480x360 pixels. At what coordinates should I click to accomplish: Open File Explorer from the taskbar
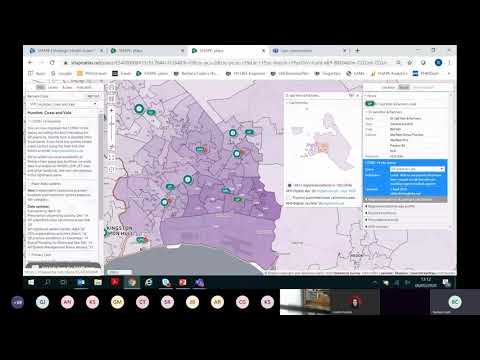pos(98,283)
